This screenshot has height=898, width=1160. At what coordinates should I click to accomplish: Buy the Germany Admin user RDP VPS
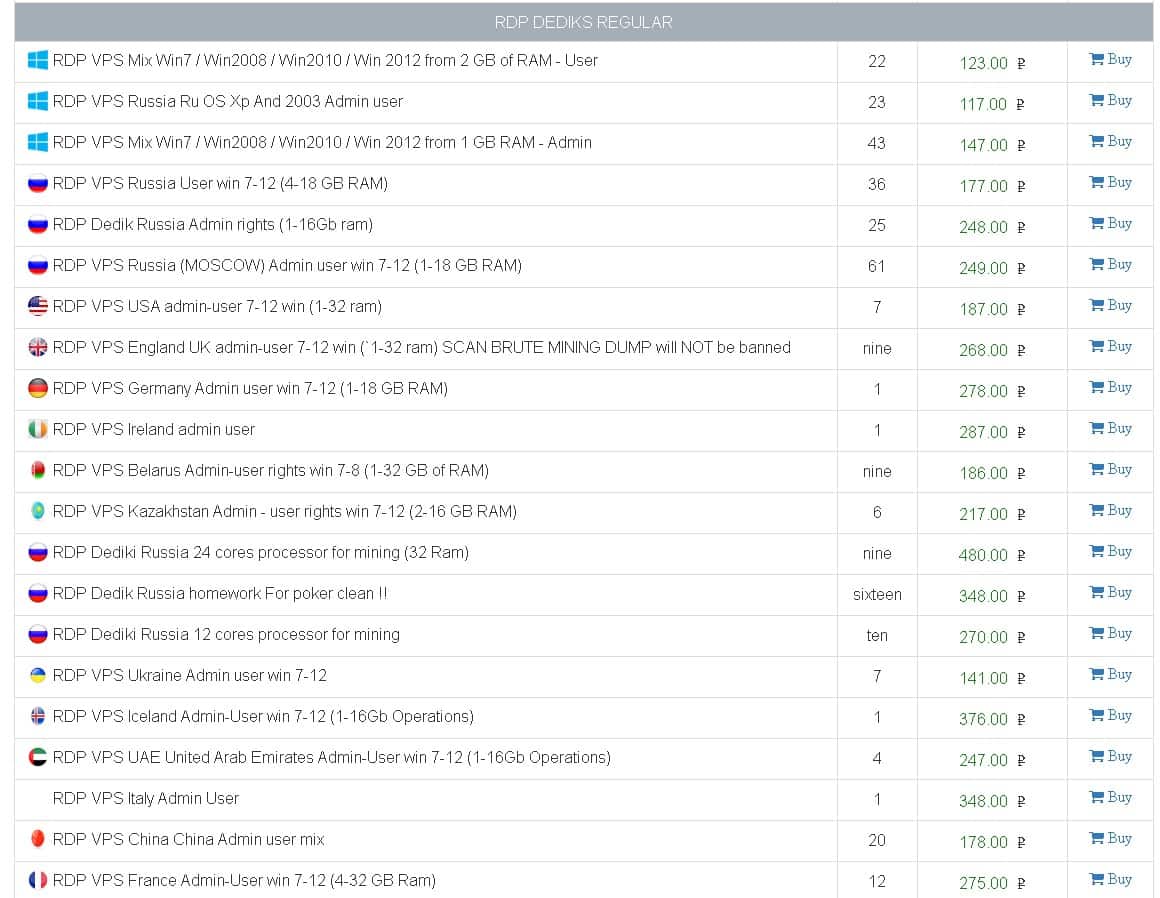pyautogui.click(x=1110, y=388)
